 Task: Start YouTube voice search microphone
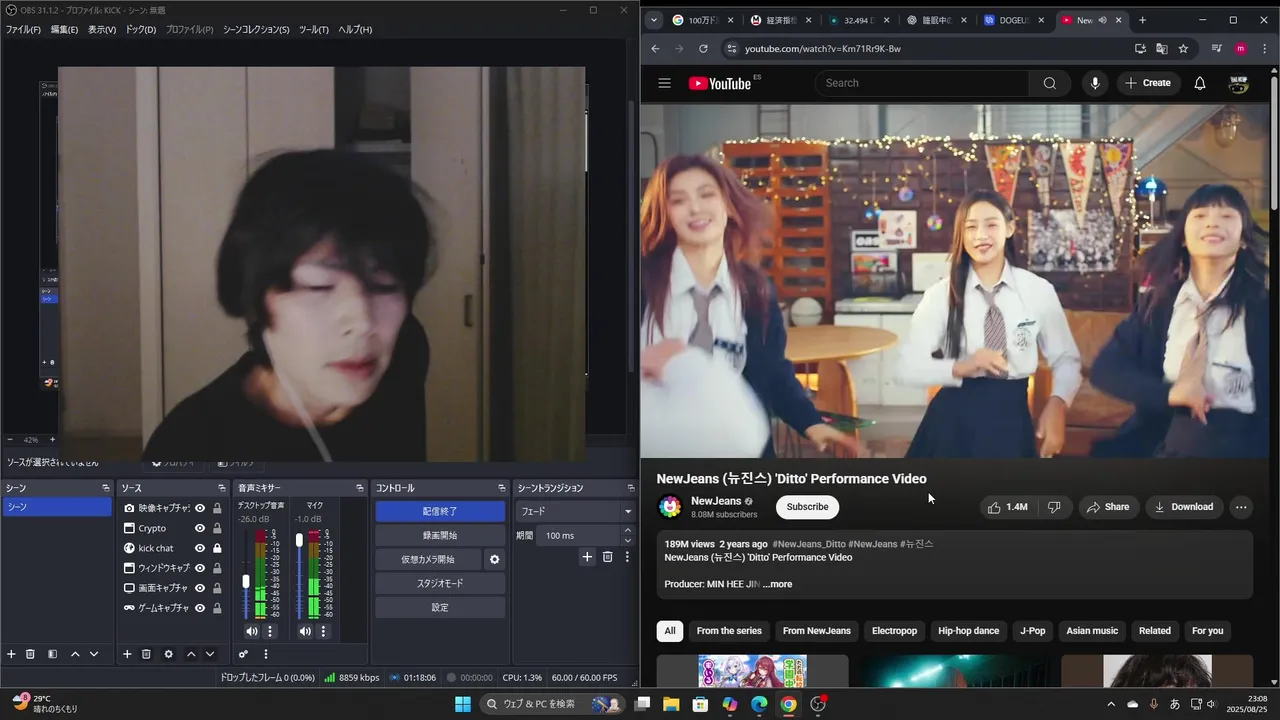coord(1095,83)
